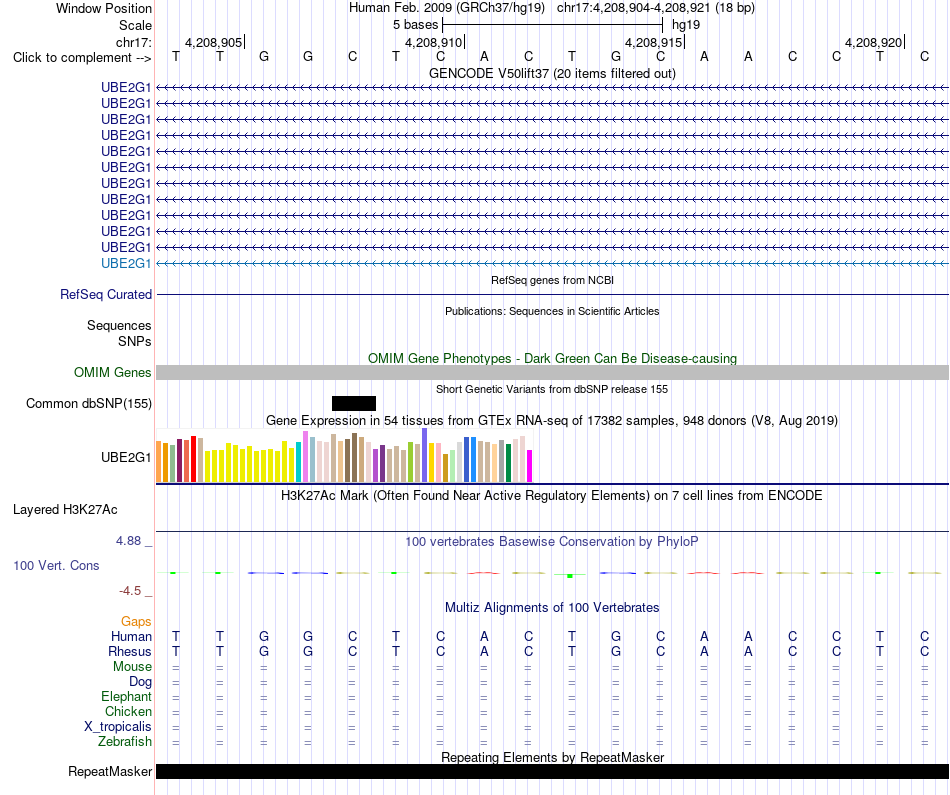The width and height of the screenshot is (950, 795).
Task: Open the 'OMIM Genes' track label
Action: [x=113, y=373]
